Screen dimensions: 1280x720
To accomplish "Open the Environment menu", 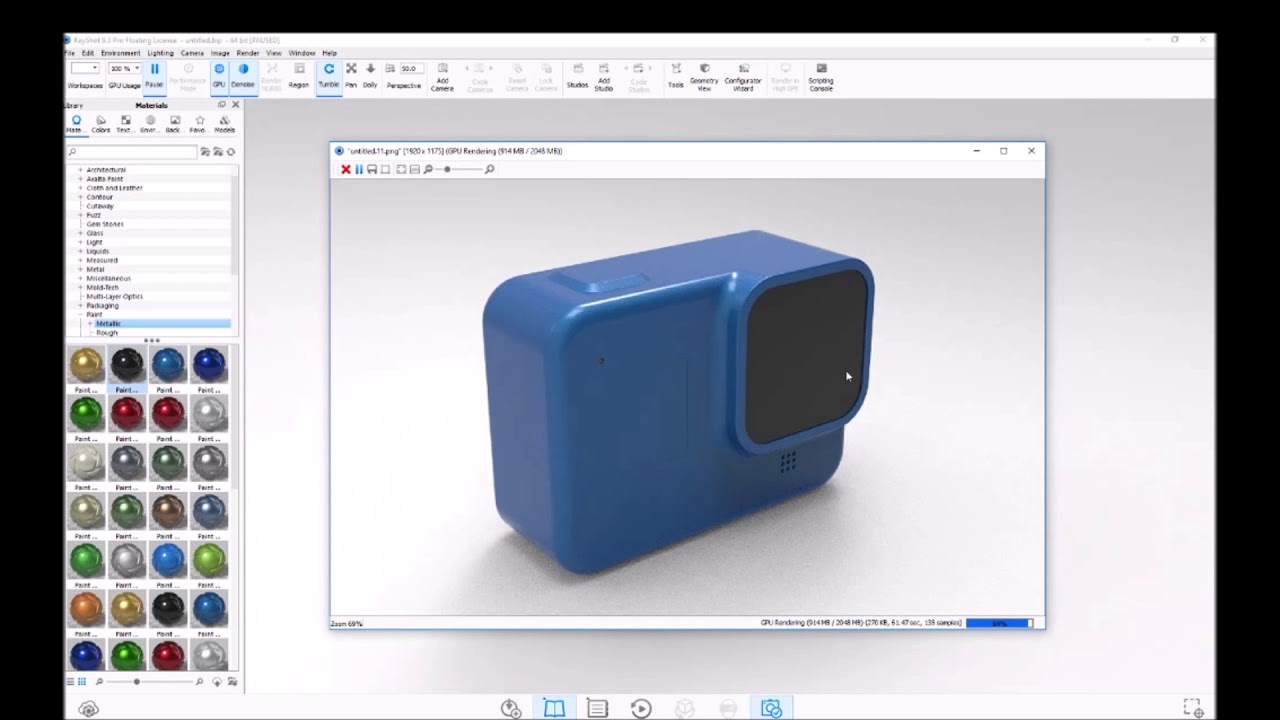I will (120, 53).
